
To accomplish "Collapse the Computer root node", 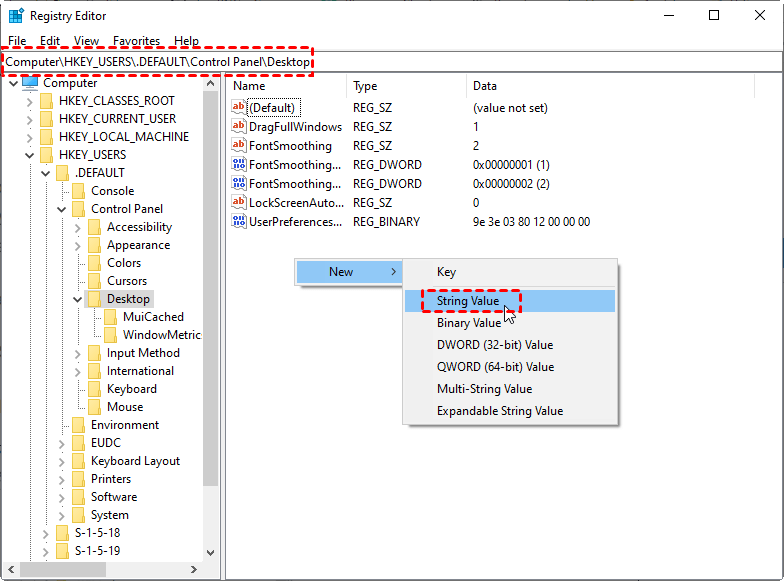I will click(14, 83).
